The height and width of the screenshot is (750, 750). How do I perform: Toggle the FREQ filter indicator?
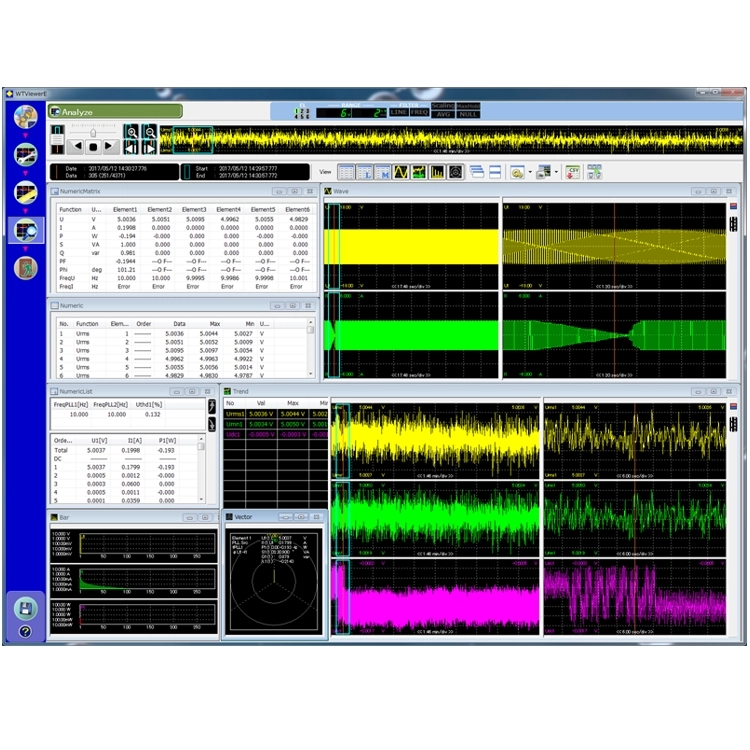pos(419,112)
